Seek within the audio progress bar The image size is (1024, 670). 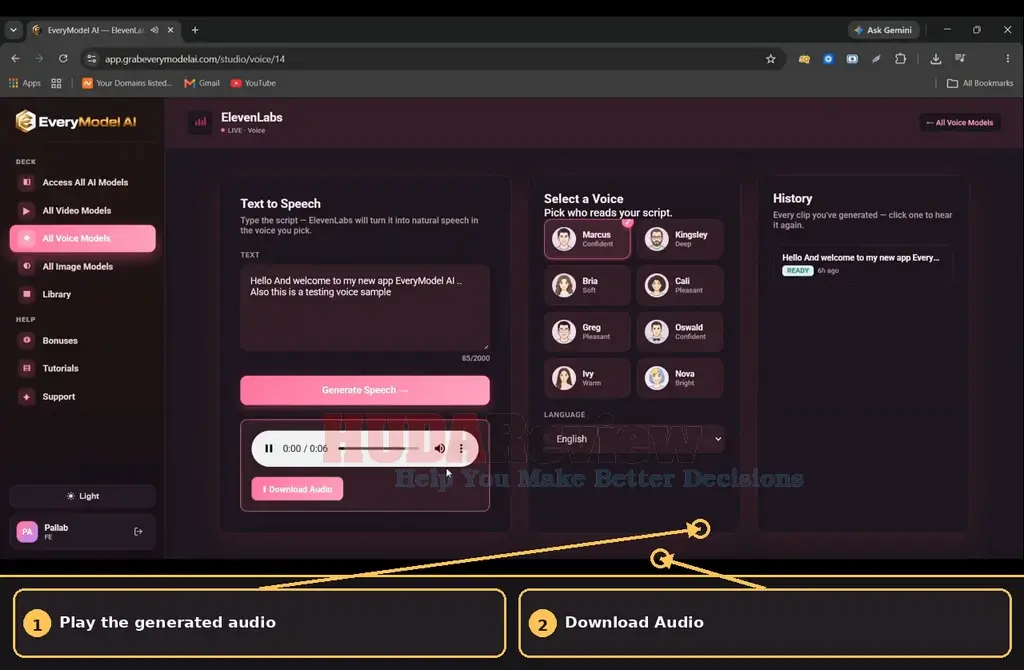coord(379,449)
